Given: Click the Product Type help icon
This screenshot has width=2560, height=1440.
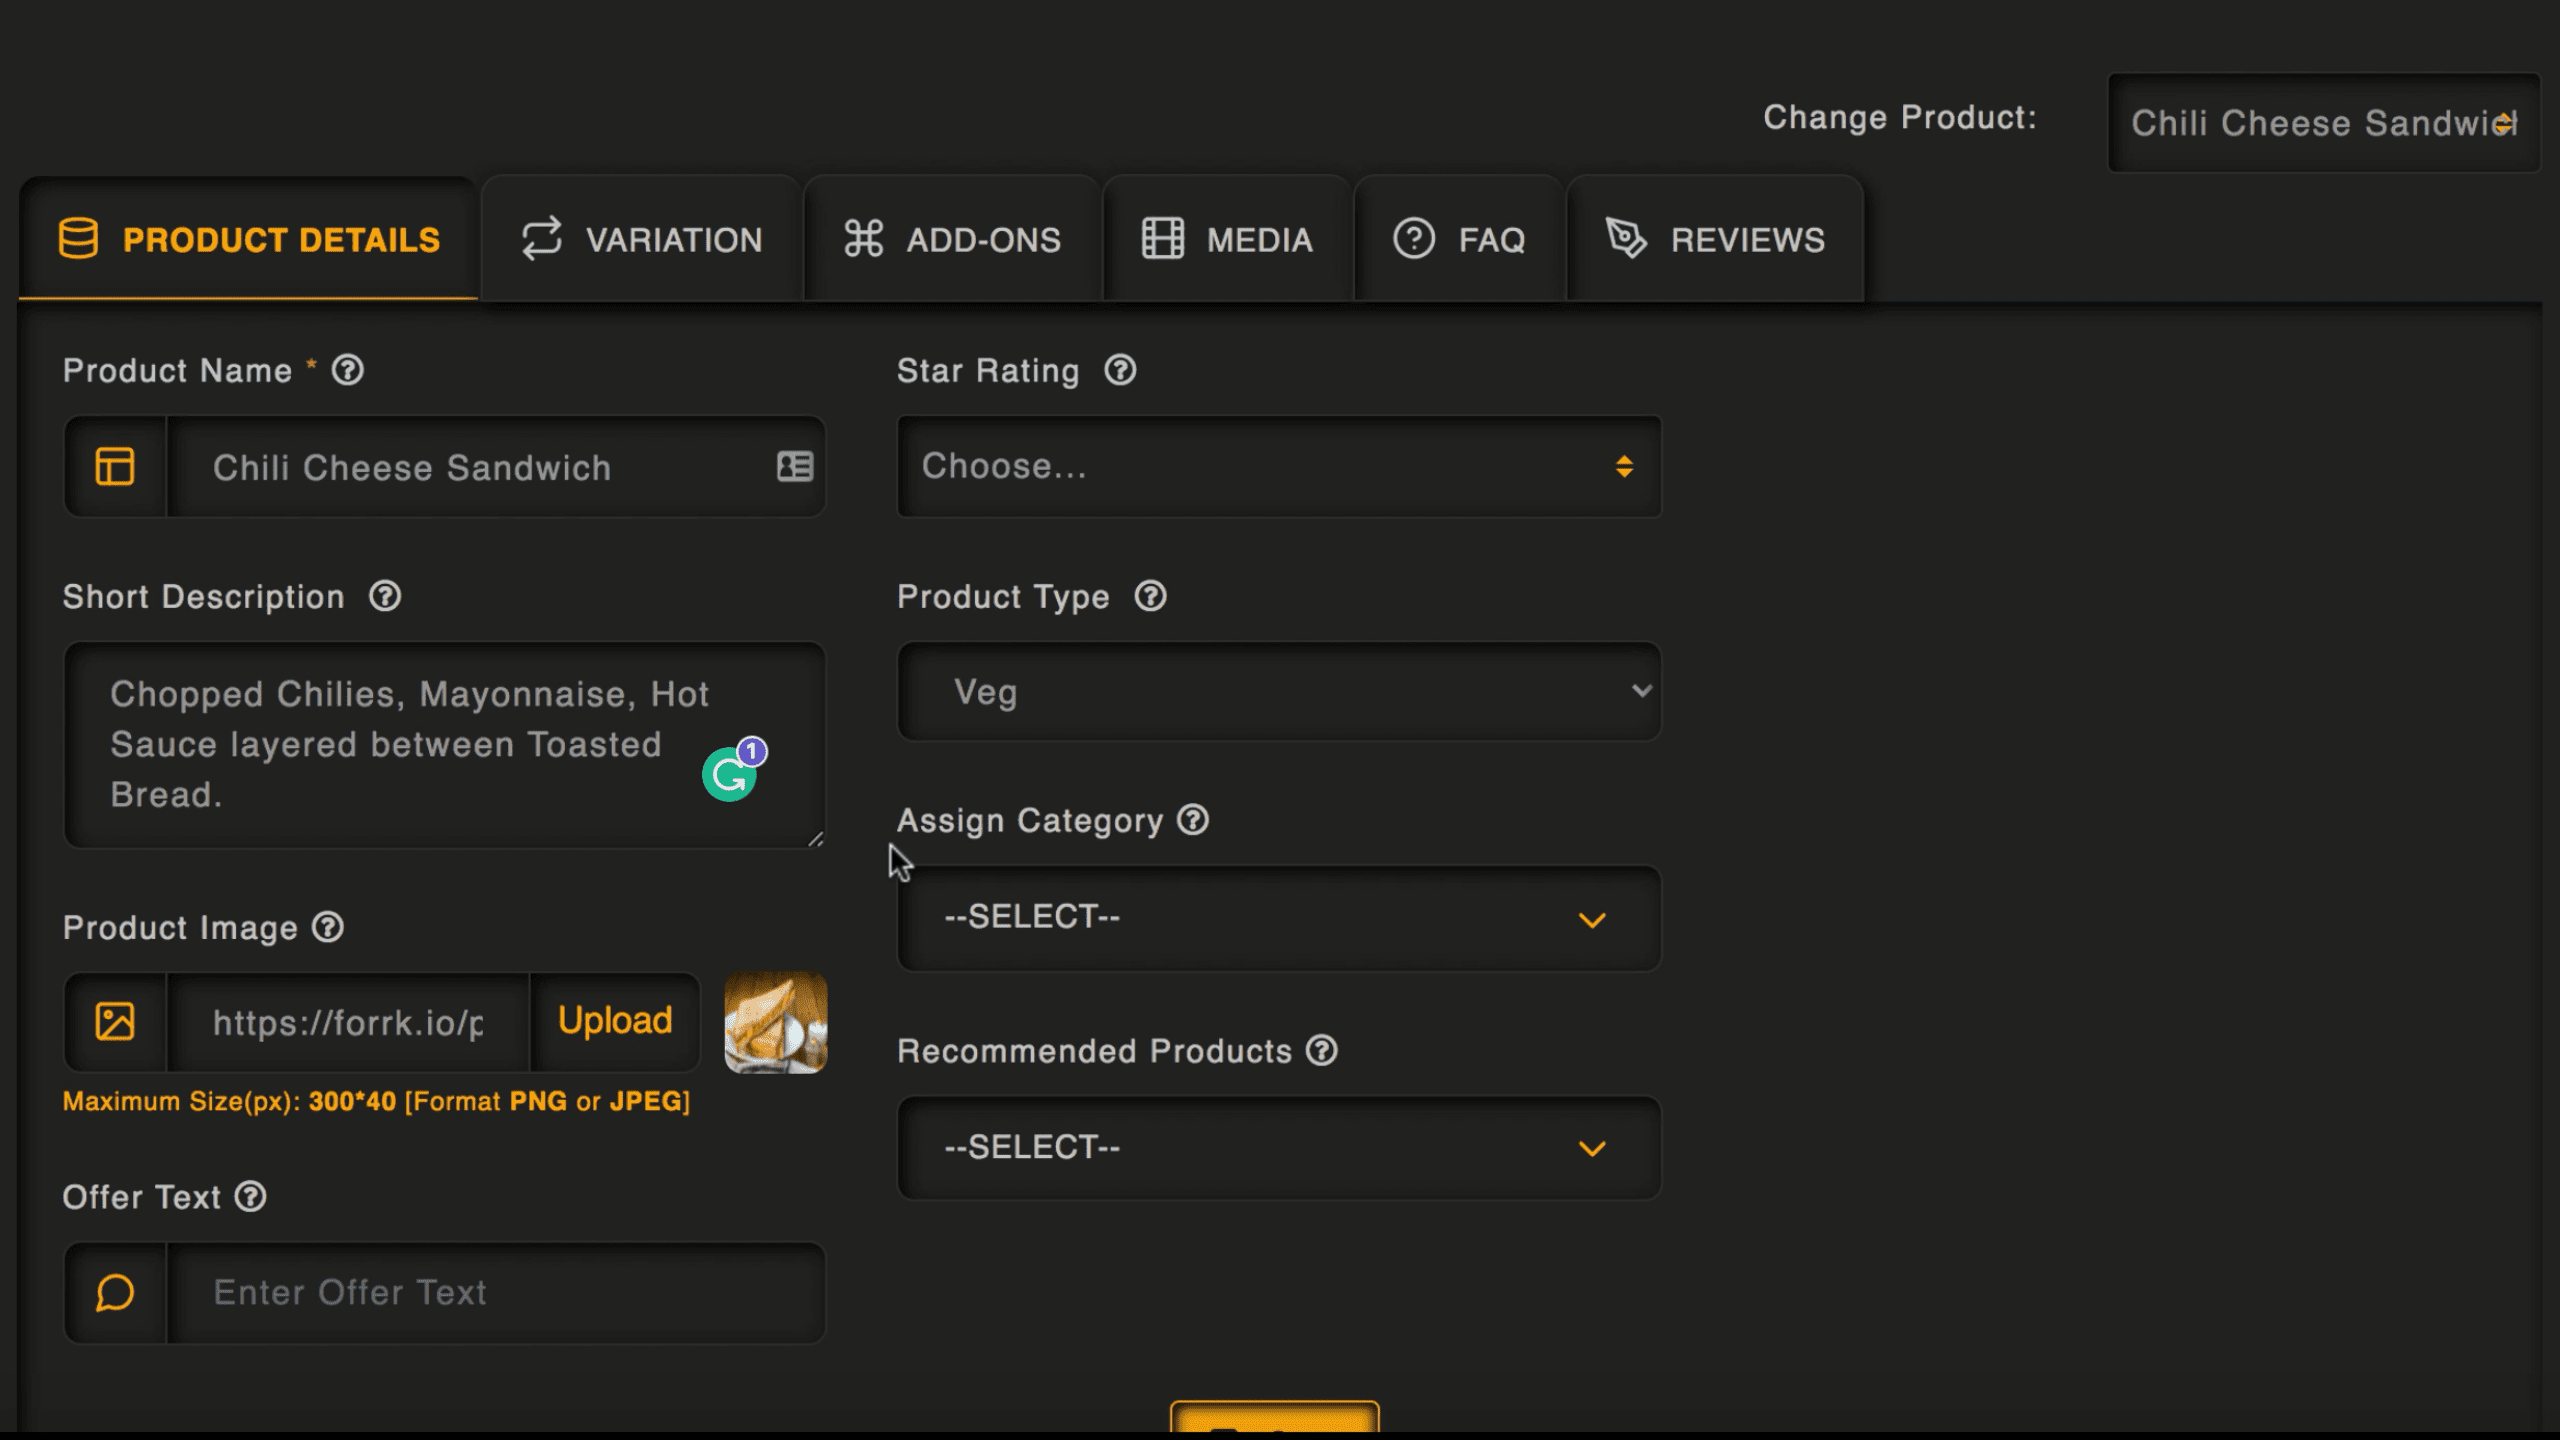Looking at the screenshot, I should pos(1150,597).
